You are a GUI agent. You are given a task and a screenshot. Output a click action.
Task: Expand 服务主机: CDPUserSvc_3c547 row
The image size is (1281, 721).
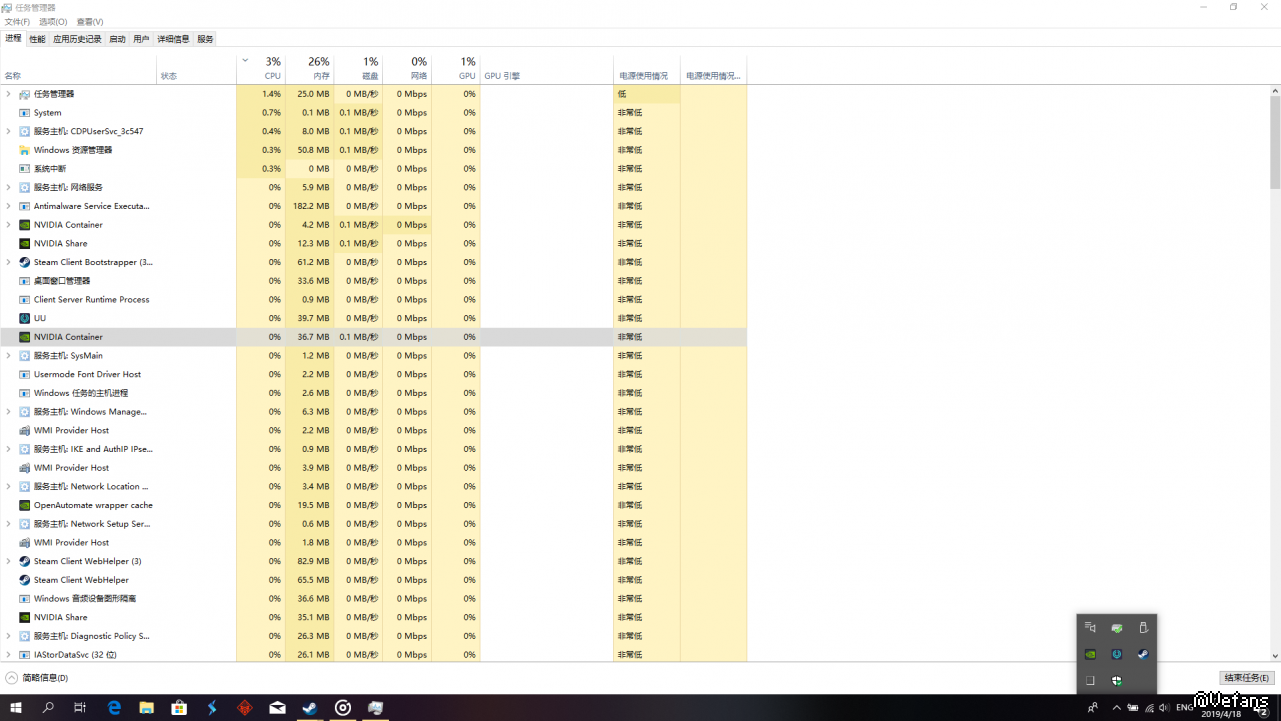(8, 131)
